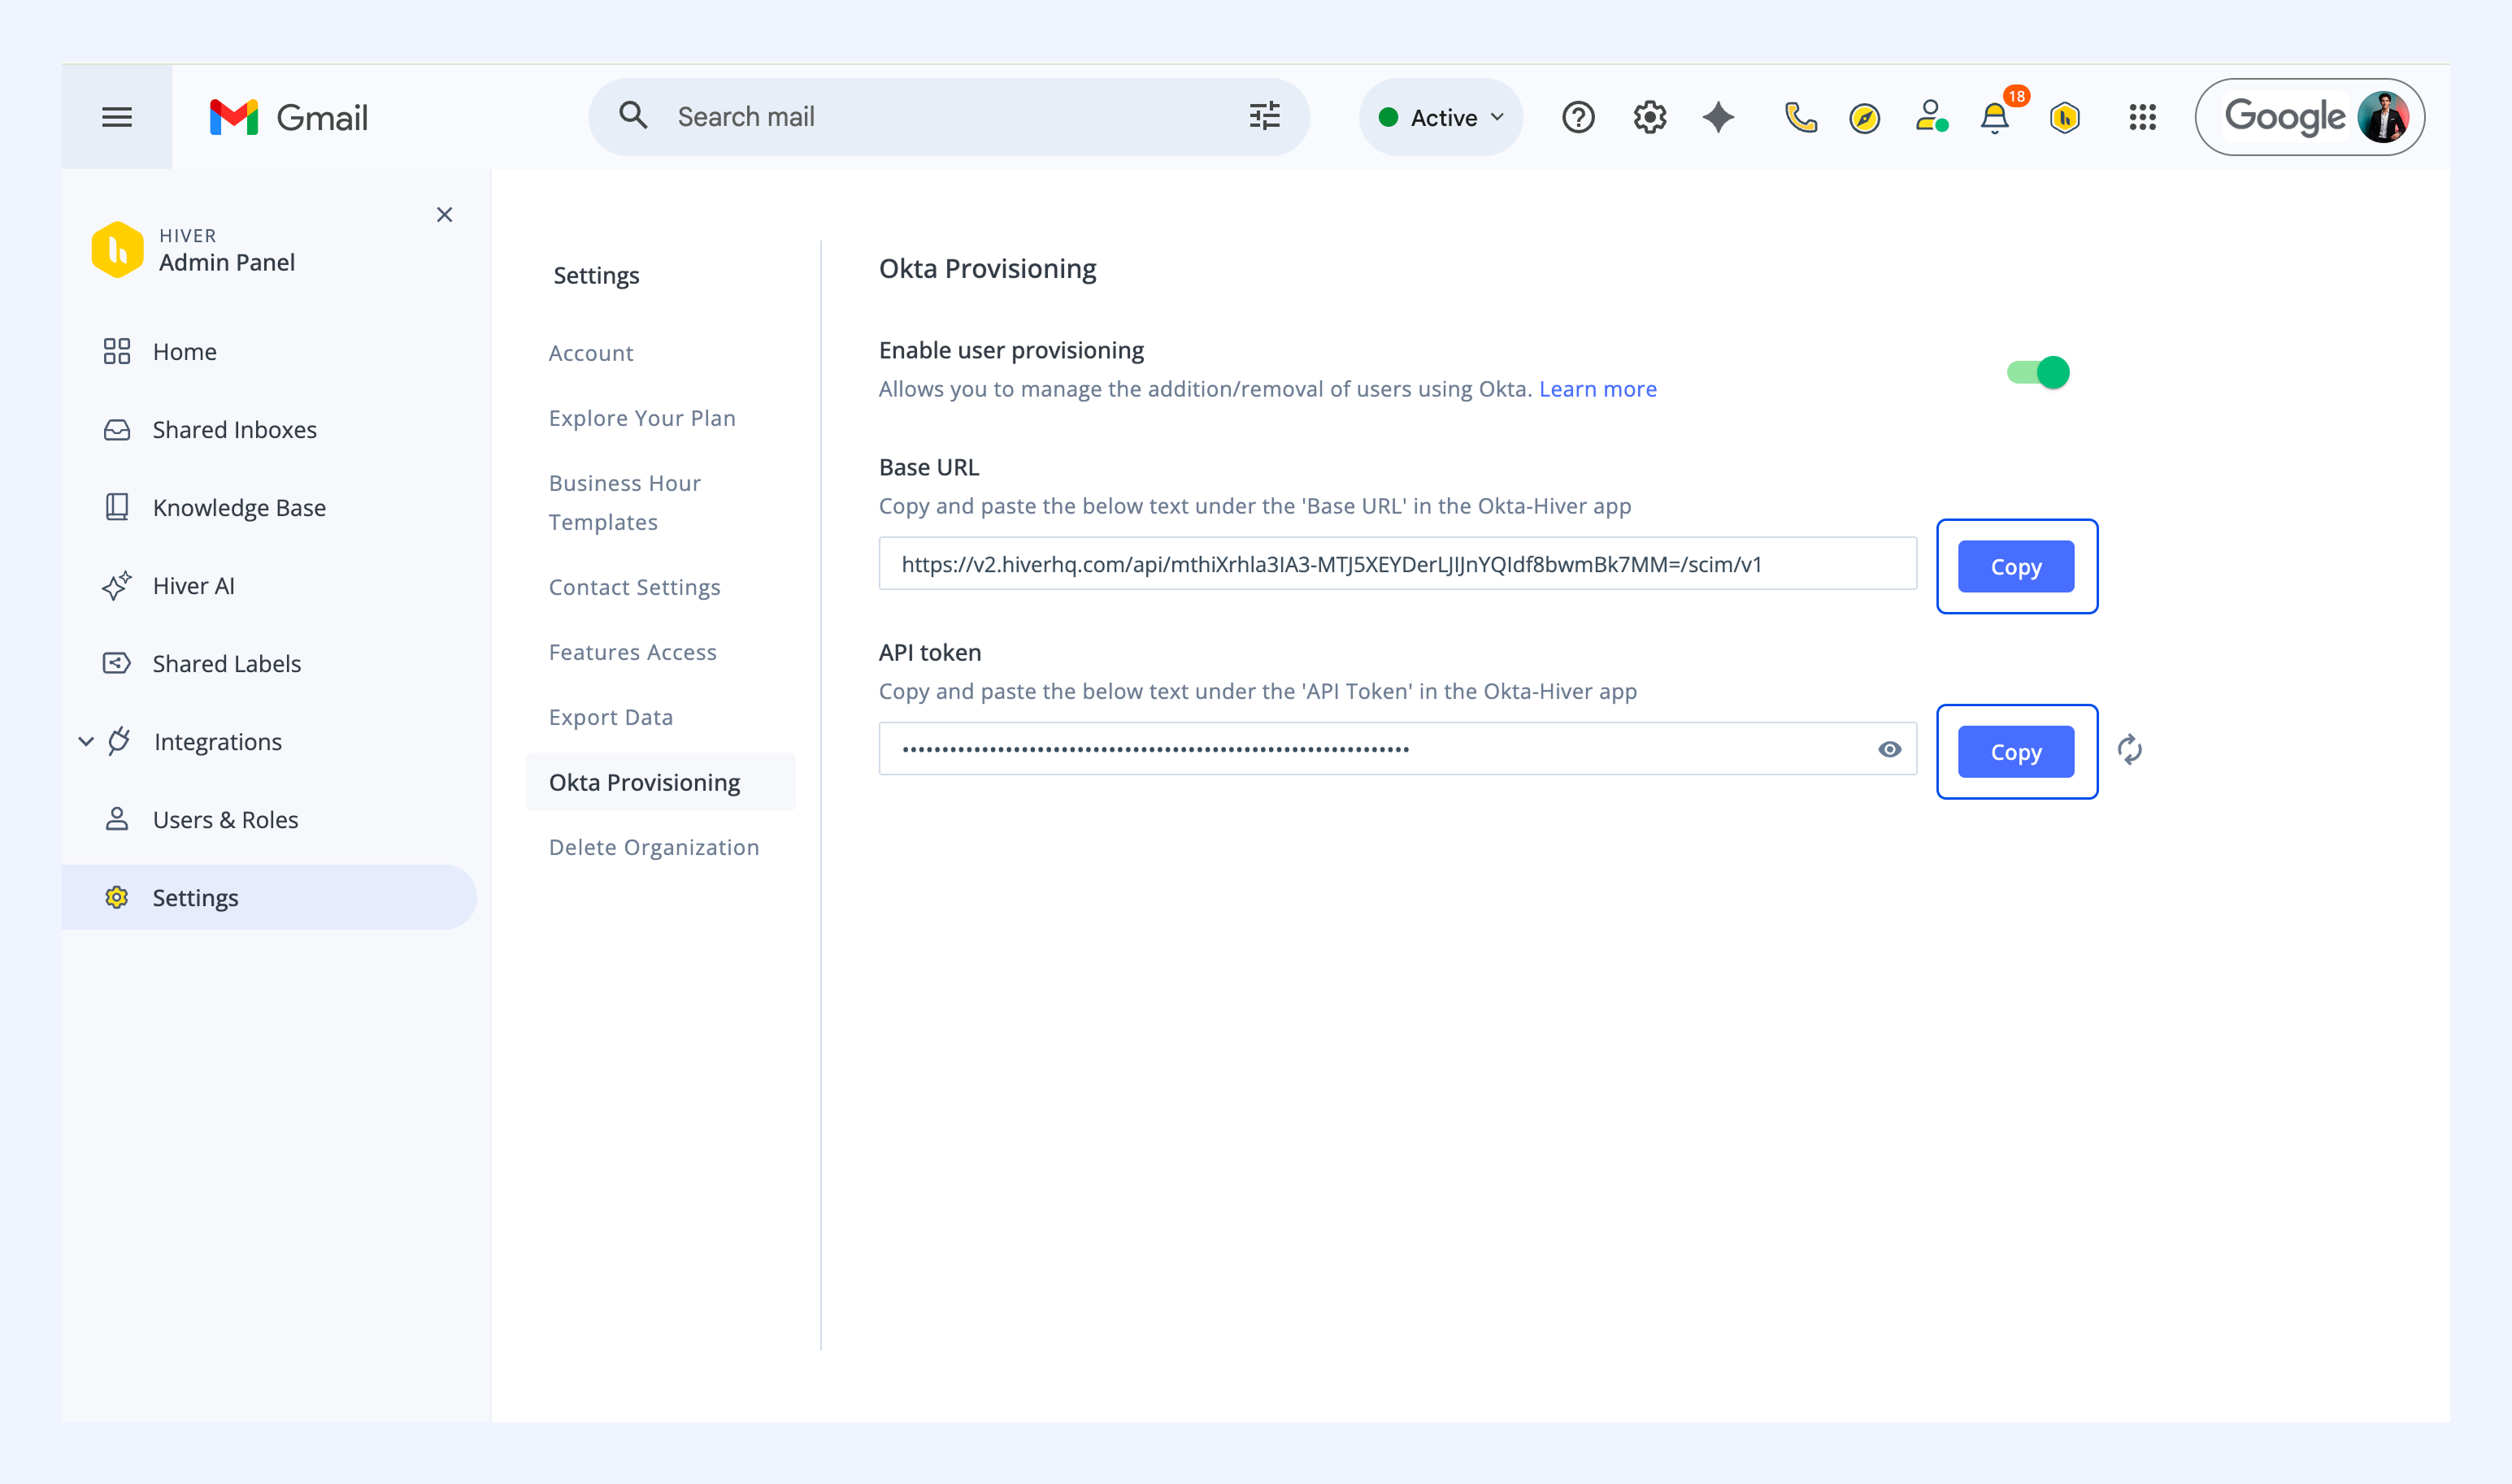Open the Gmail support help icon
Screen dimensions: 2512x1484
1578,117
